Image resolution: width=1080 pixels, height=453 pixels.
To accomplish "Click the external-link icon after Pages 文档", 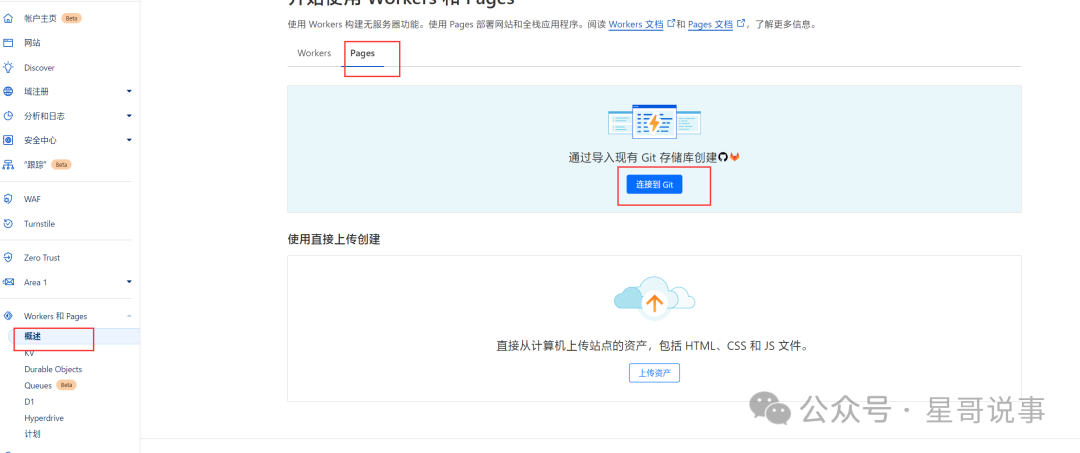I will point(741,23).
